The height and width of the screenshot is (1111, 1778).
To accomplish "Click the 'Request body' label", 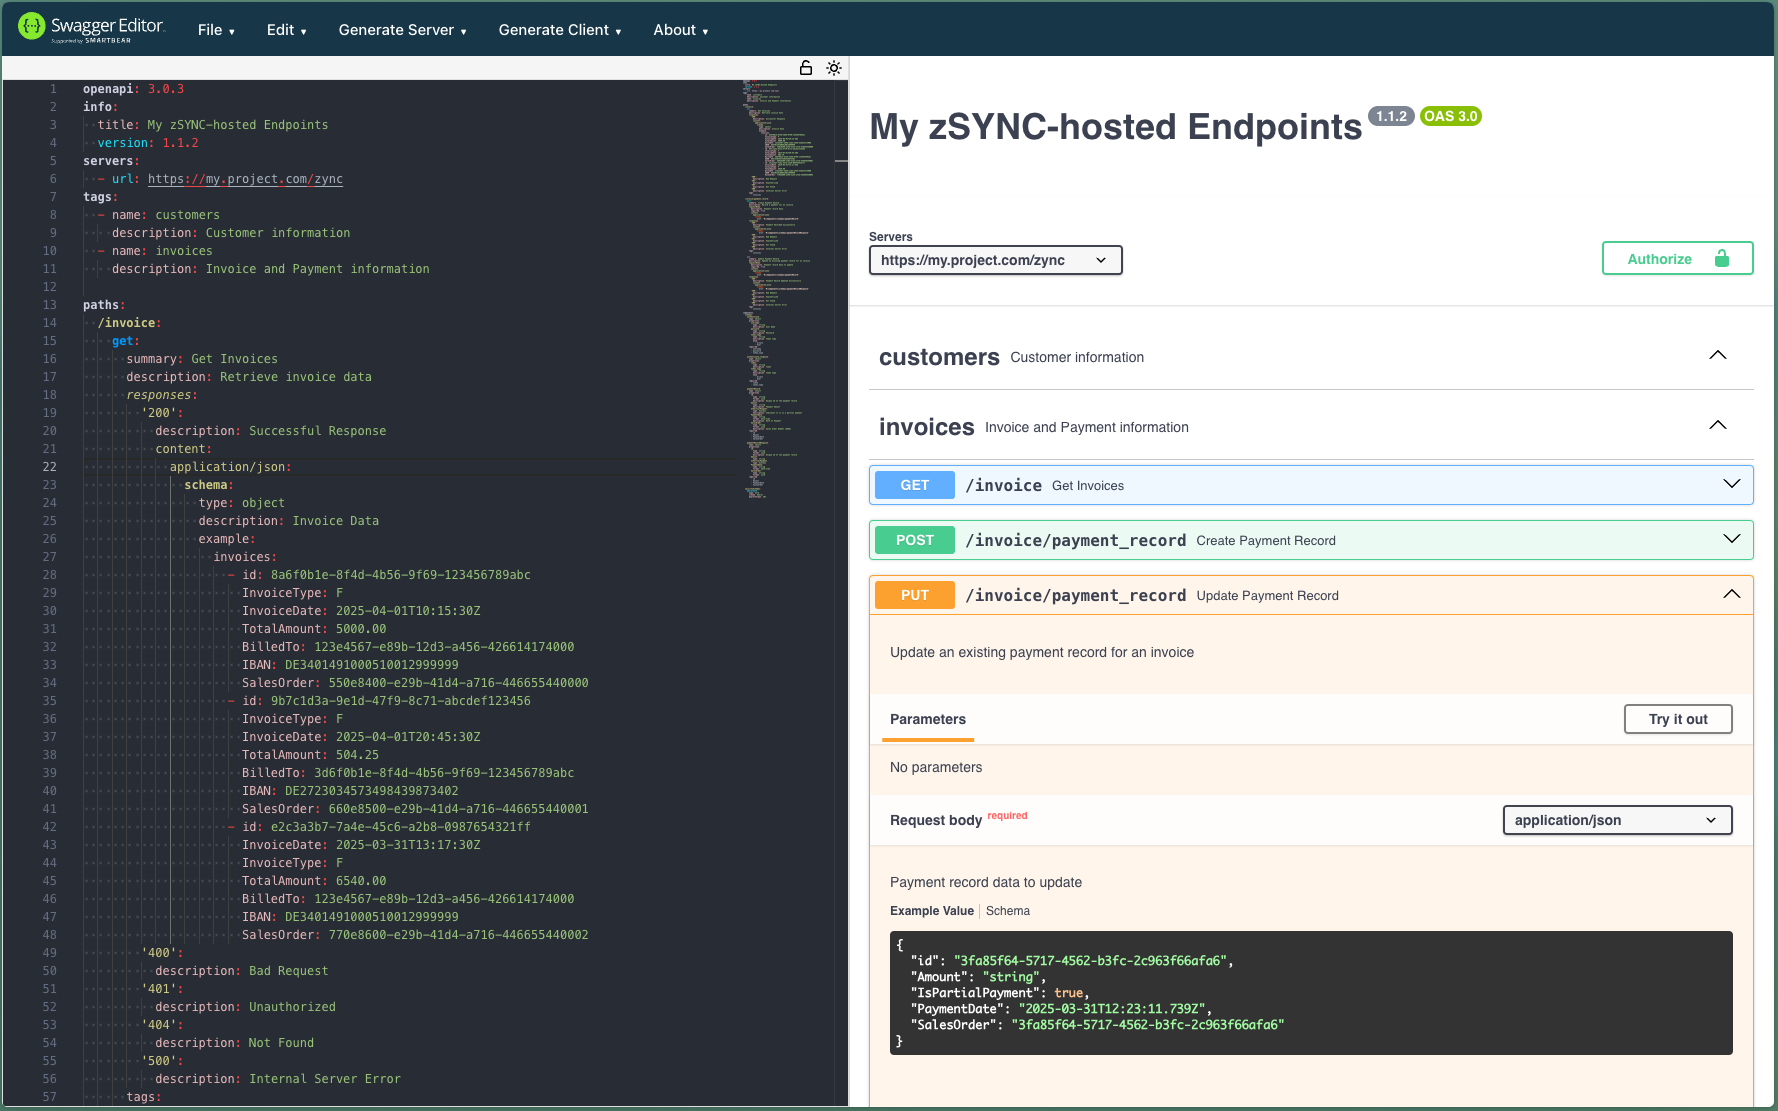I will point(936,820).
